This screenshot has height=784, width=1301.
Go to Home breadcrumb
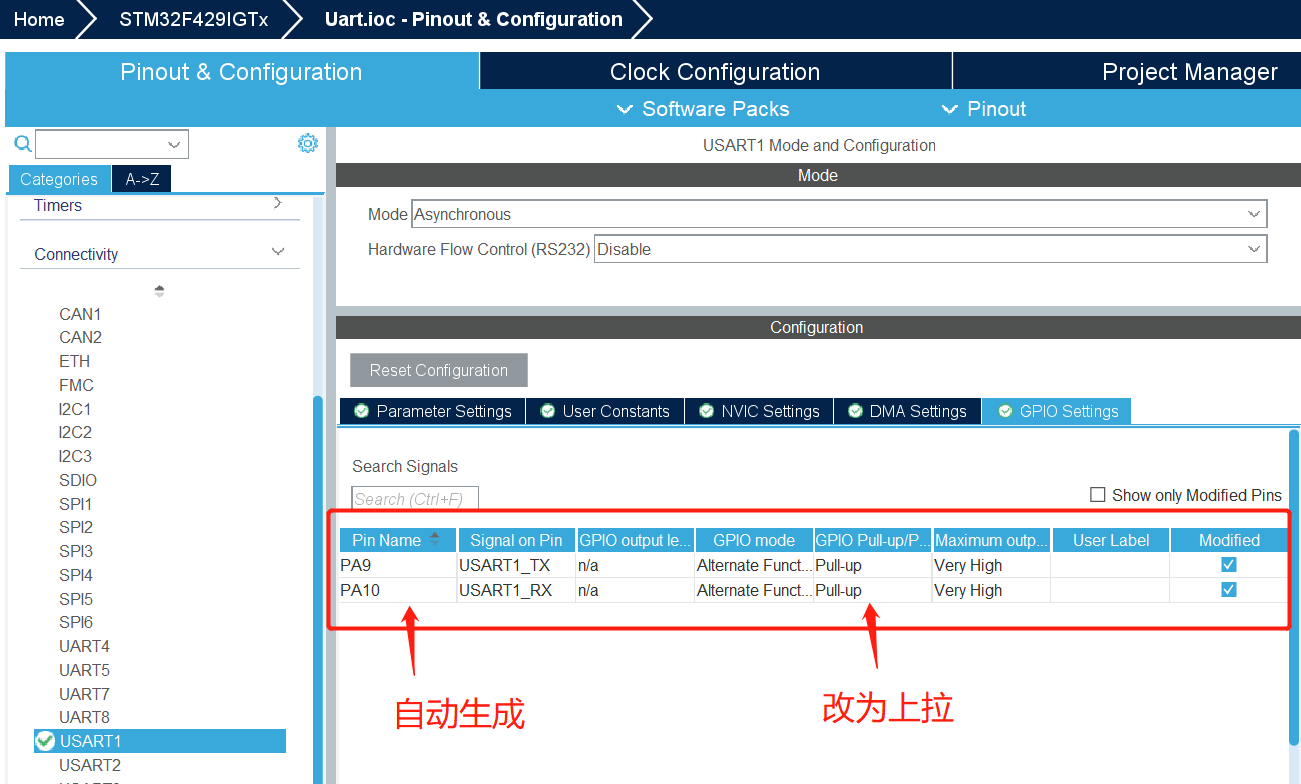39,19
